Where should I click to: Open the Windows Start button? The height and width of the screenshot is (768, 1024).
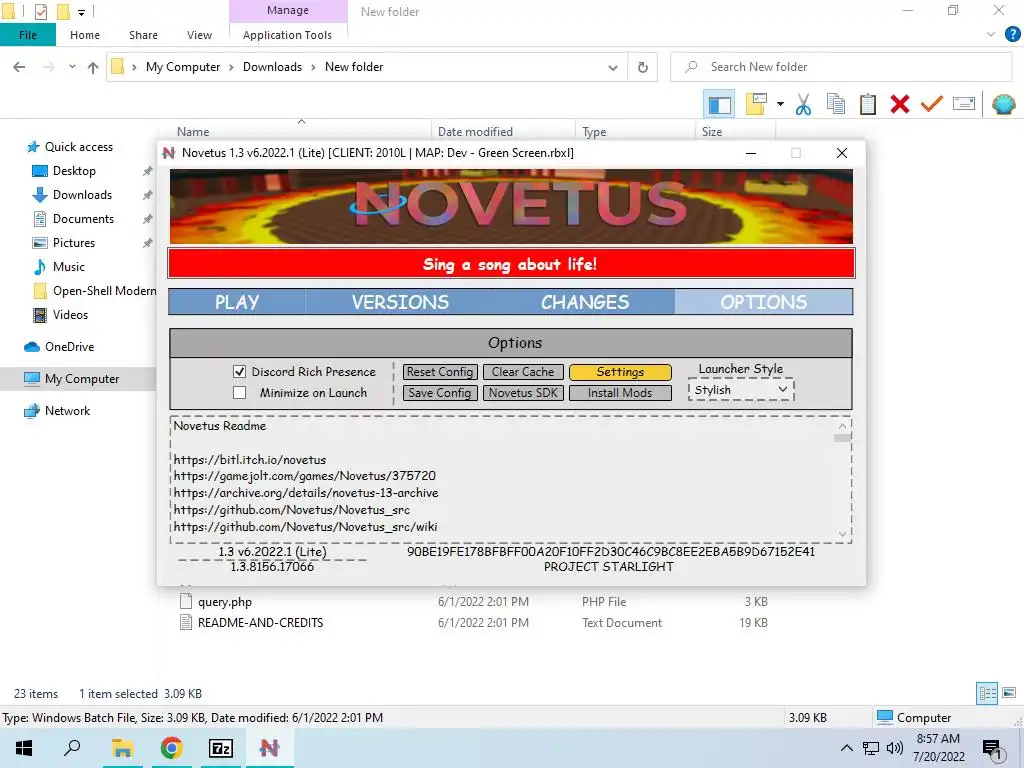tap(24, 748)
